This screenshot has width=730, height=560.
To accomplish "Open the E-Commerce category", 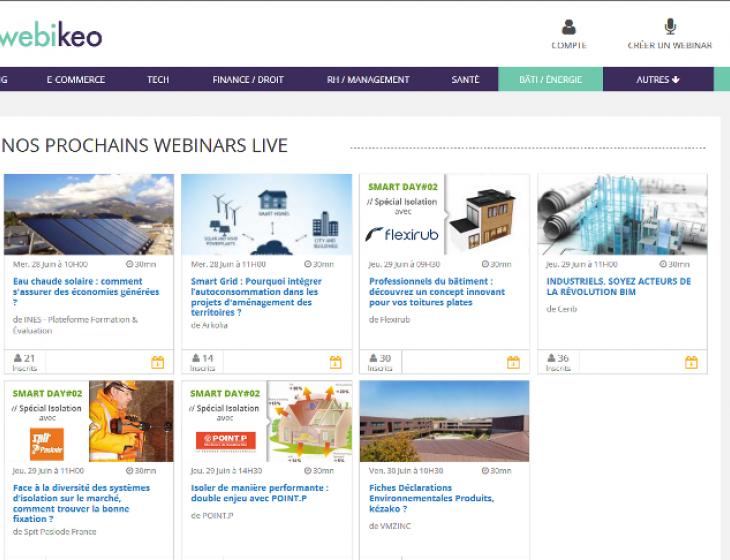I will click(76, 80).
